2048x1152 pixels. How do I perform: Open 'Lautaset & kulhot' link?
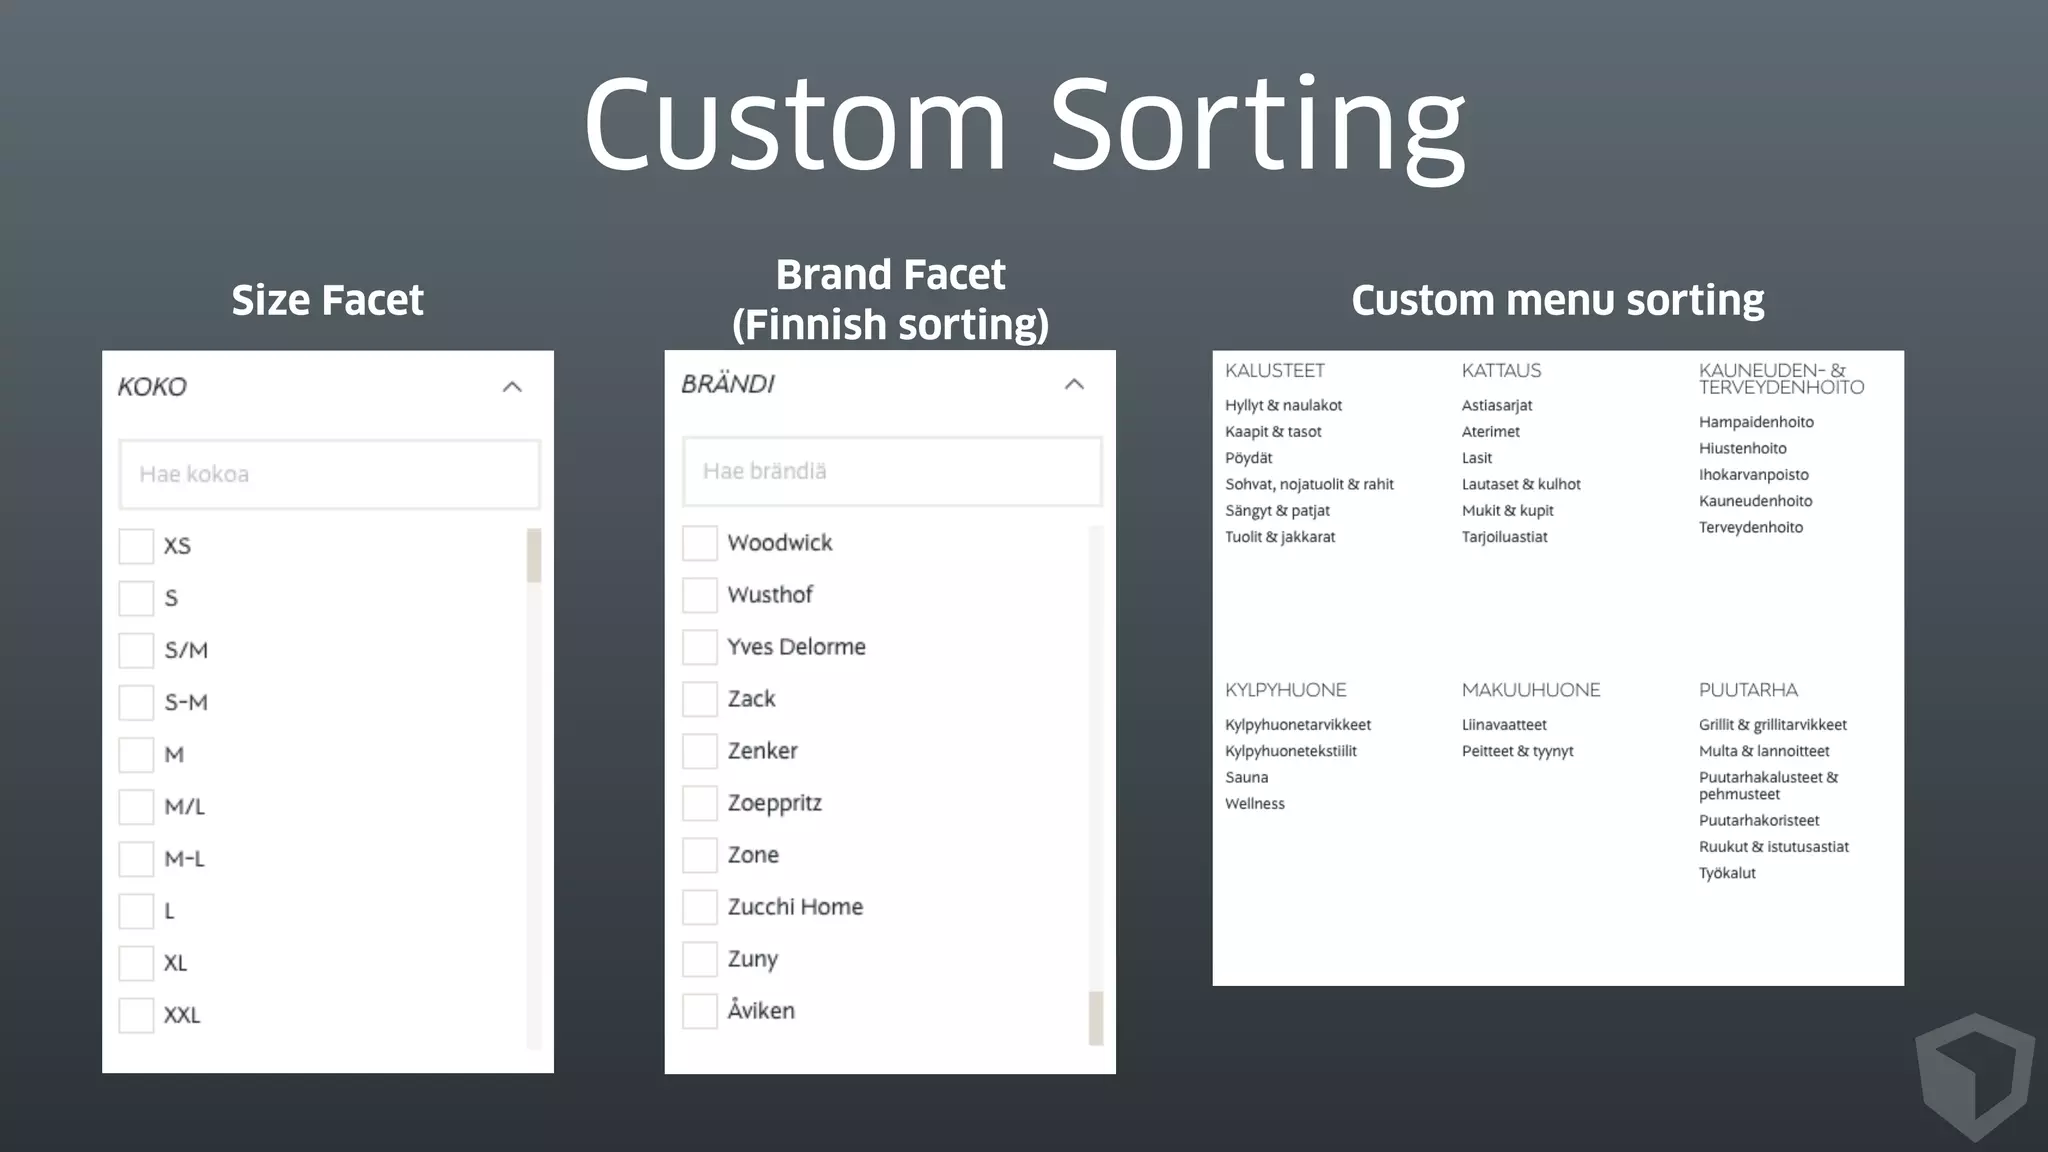tap(1521, 484)
